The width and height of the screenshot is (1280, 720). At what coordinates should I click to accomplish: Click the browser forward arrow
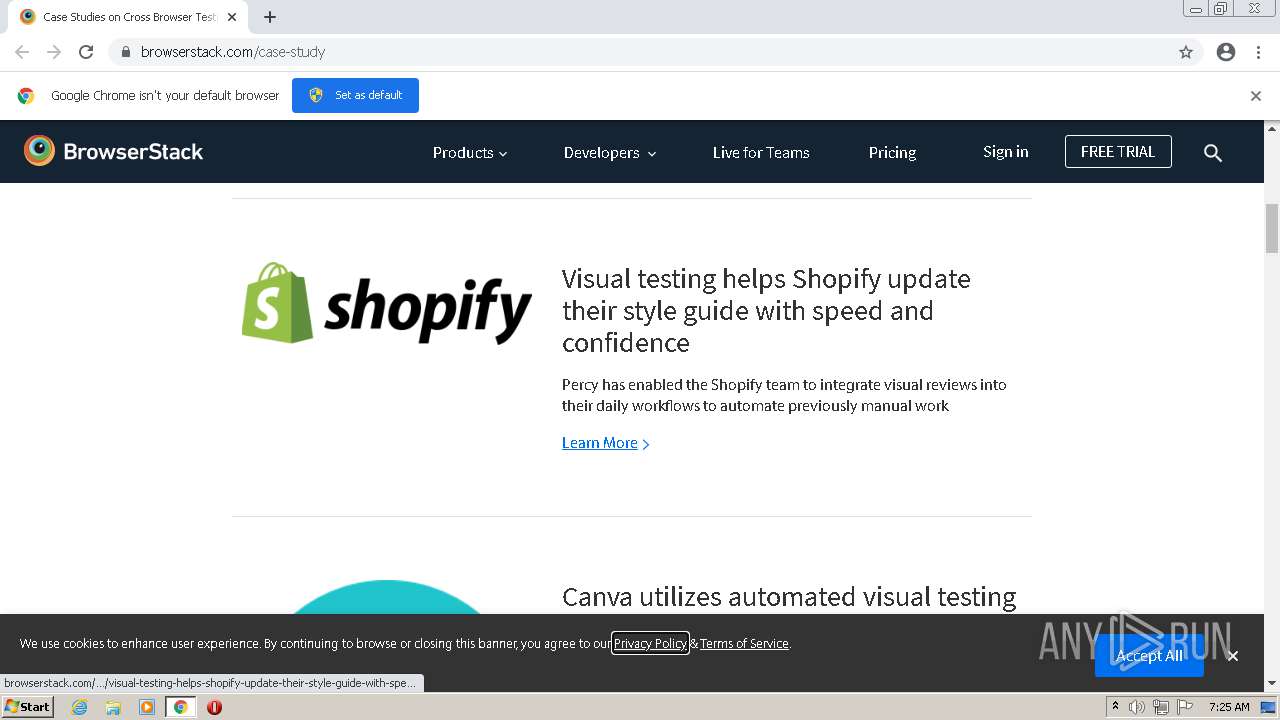coord(54,52)
